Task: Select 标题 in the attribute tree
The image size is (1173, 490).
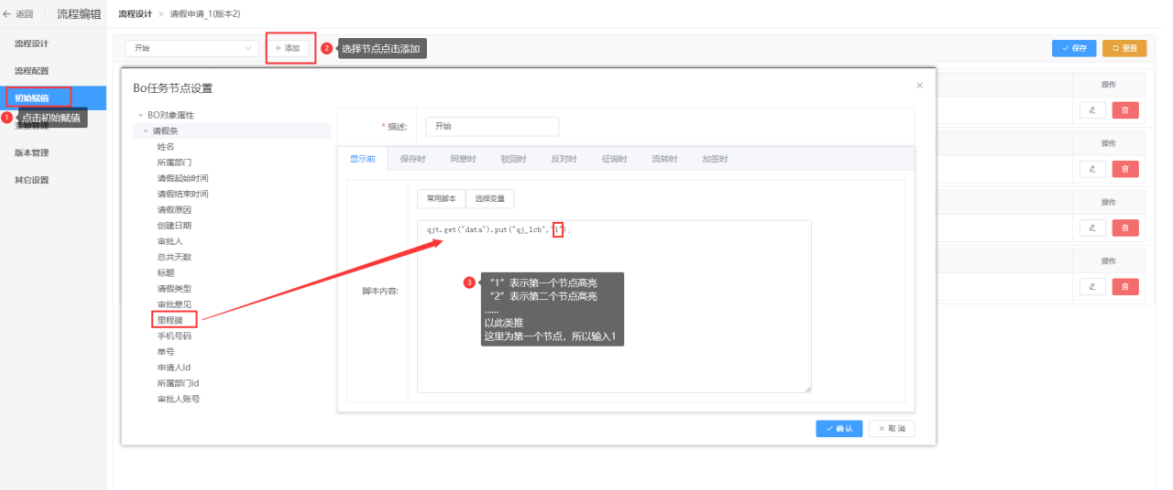Action: 165,272
